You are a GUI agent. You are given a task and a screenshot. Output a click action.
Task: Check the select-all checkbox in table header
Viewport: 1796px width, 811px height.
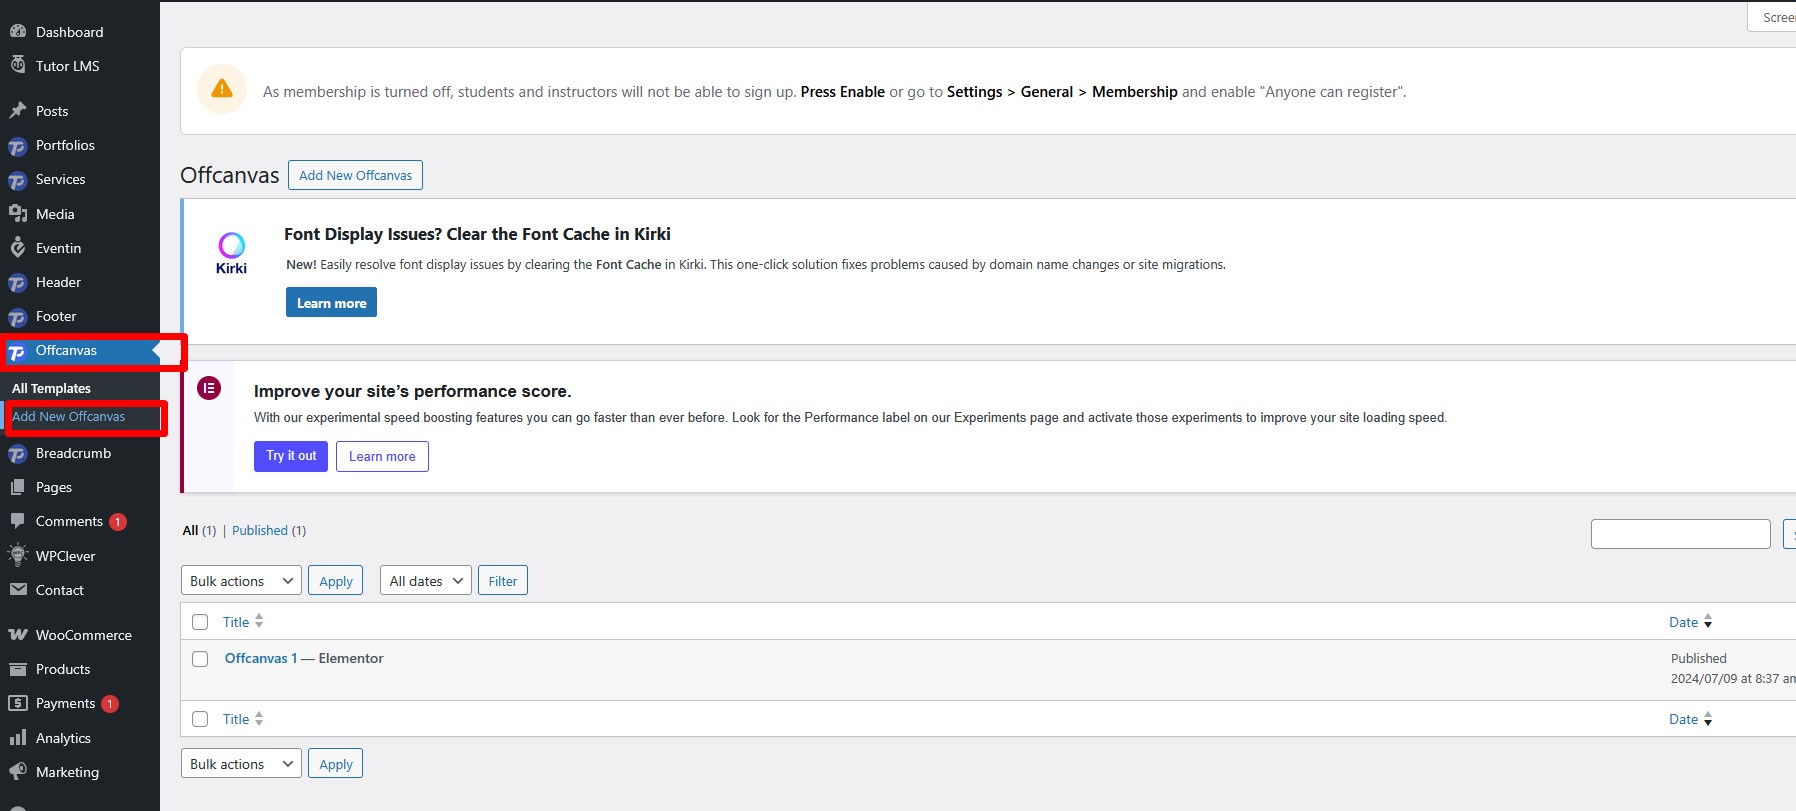click(200, 622)
